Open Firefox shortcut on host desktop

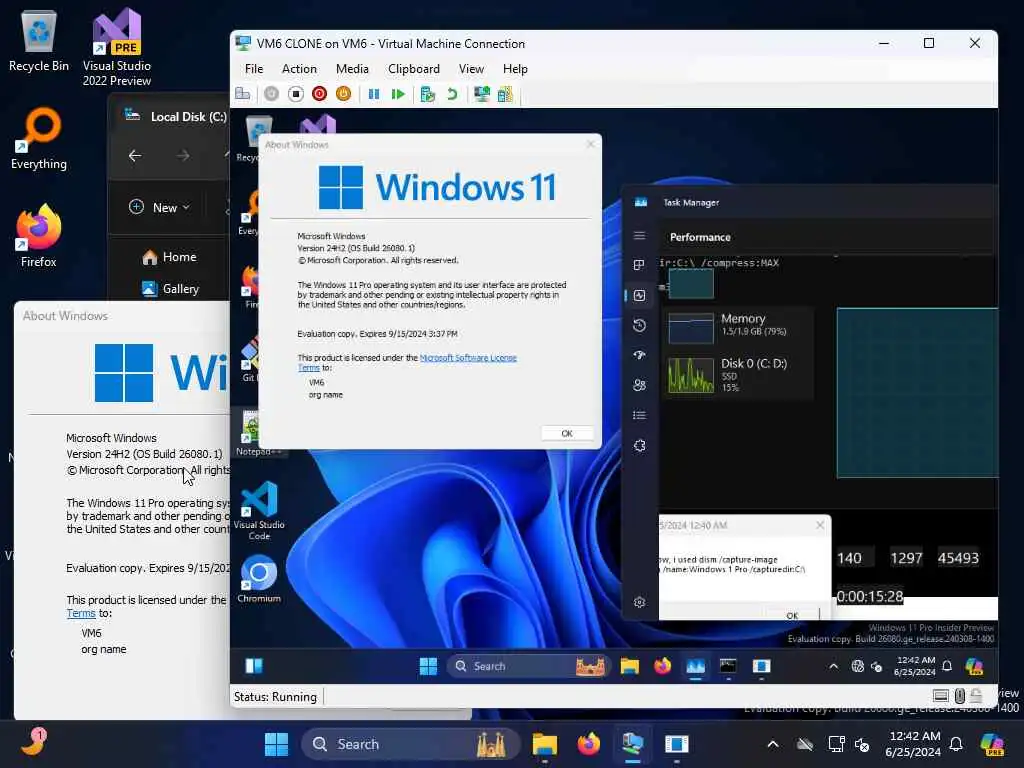tap(39, 236)
